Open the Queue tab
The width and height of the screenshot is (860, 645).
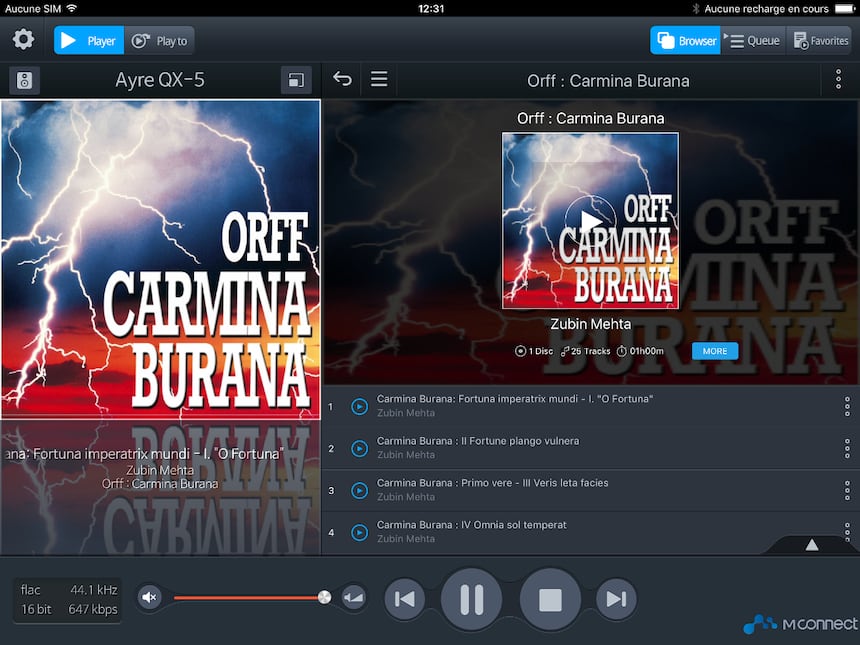pos(754,41)
